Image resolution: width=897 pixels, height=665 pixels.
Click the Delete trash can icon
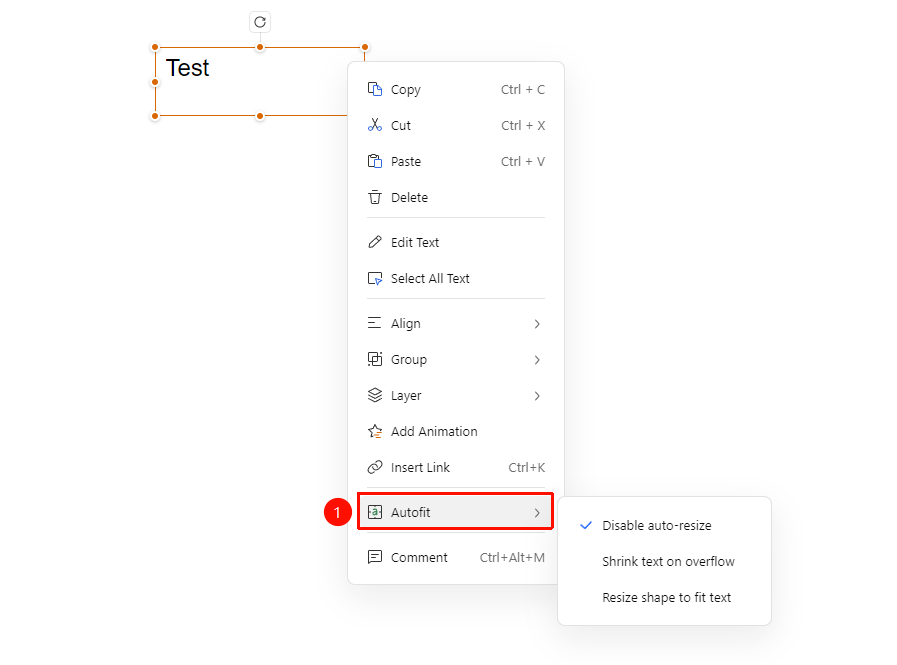point(375,197)
